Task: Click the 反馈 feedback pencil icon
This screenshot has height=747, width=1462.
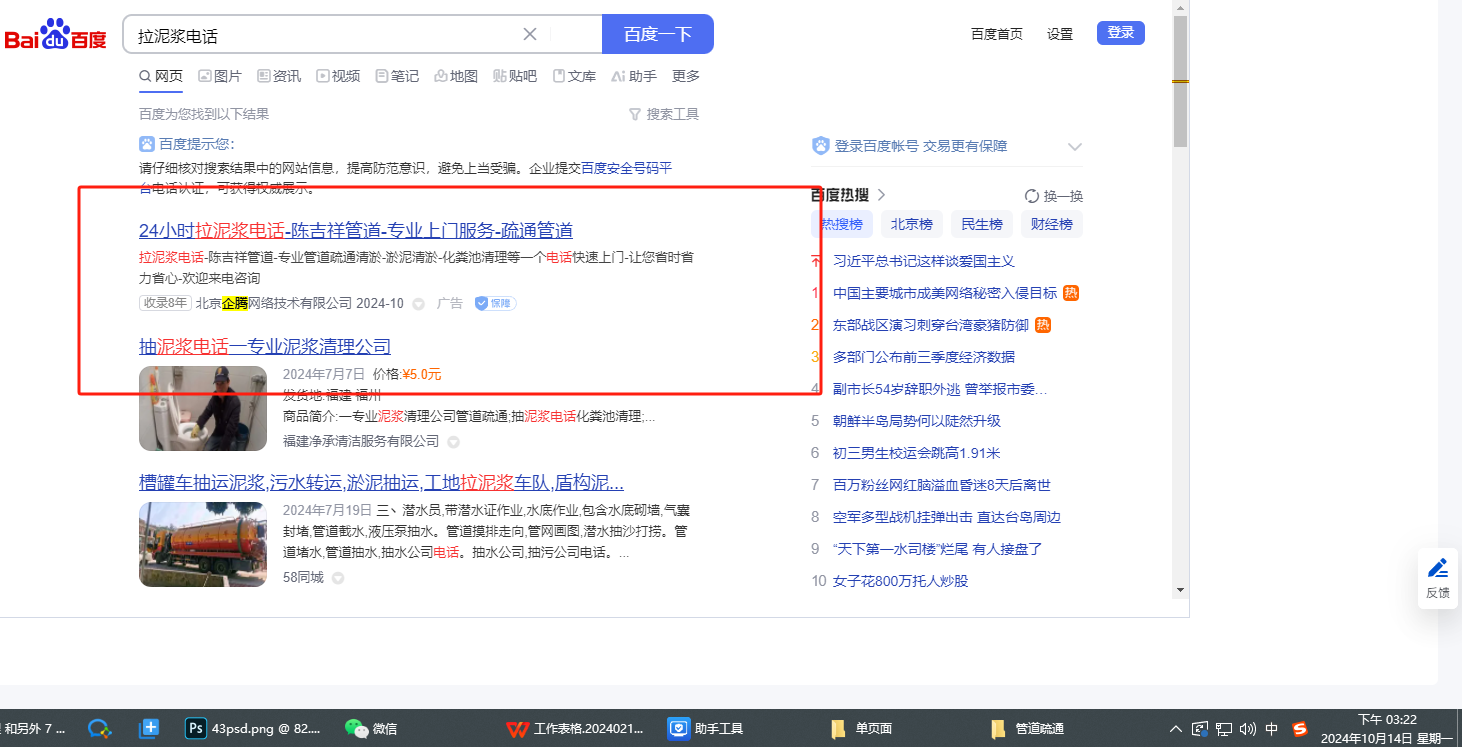Action: point(1437,569)
